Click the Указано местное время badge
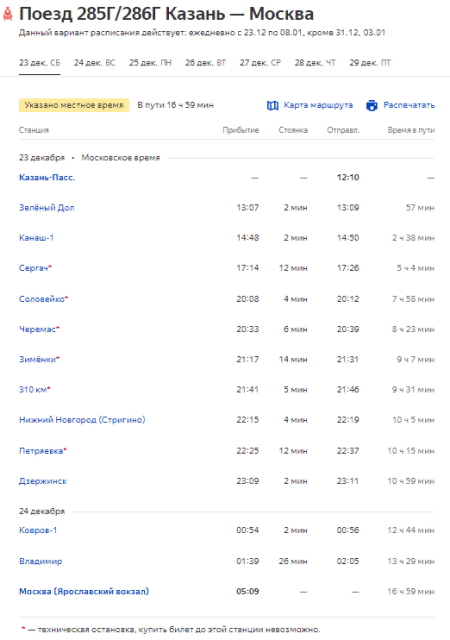This screenshot has width=450, height=640. point(74,105)
